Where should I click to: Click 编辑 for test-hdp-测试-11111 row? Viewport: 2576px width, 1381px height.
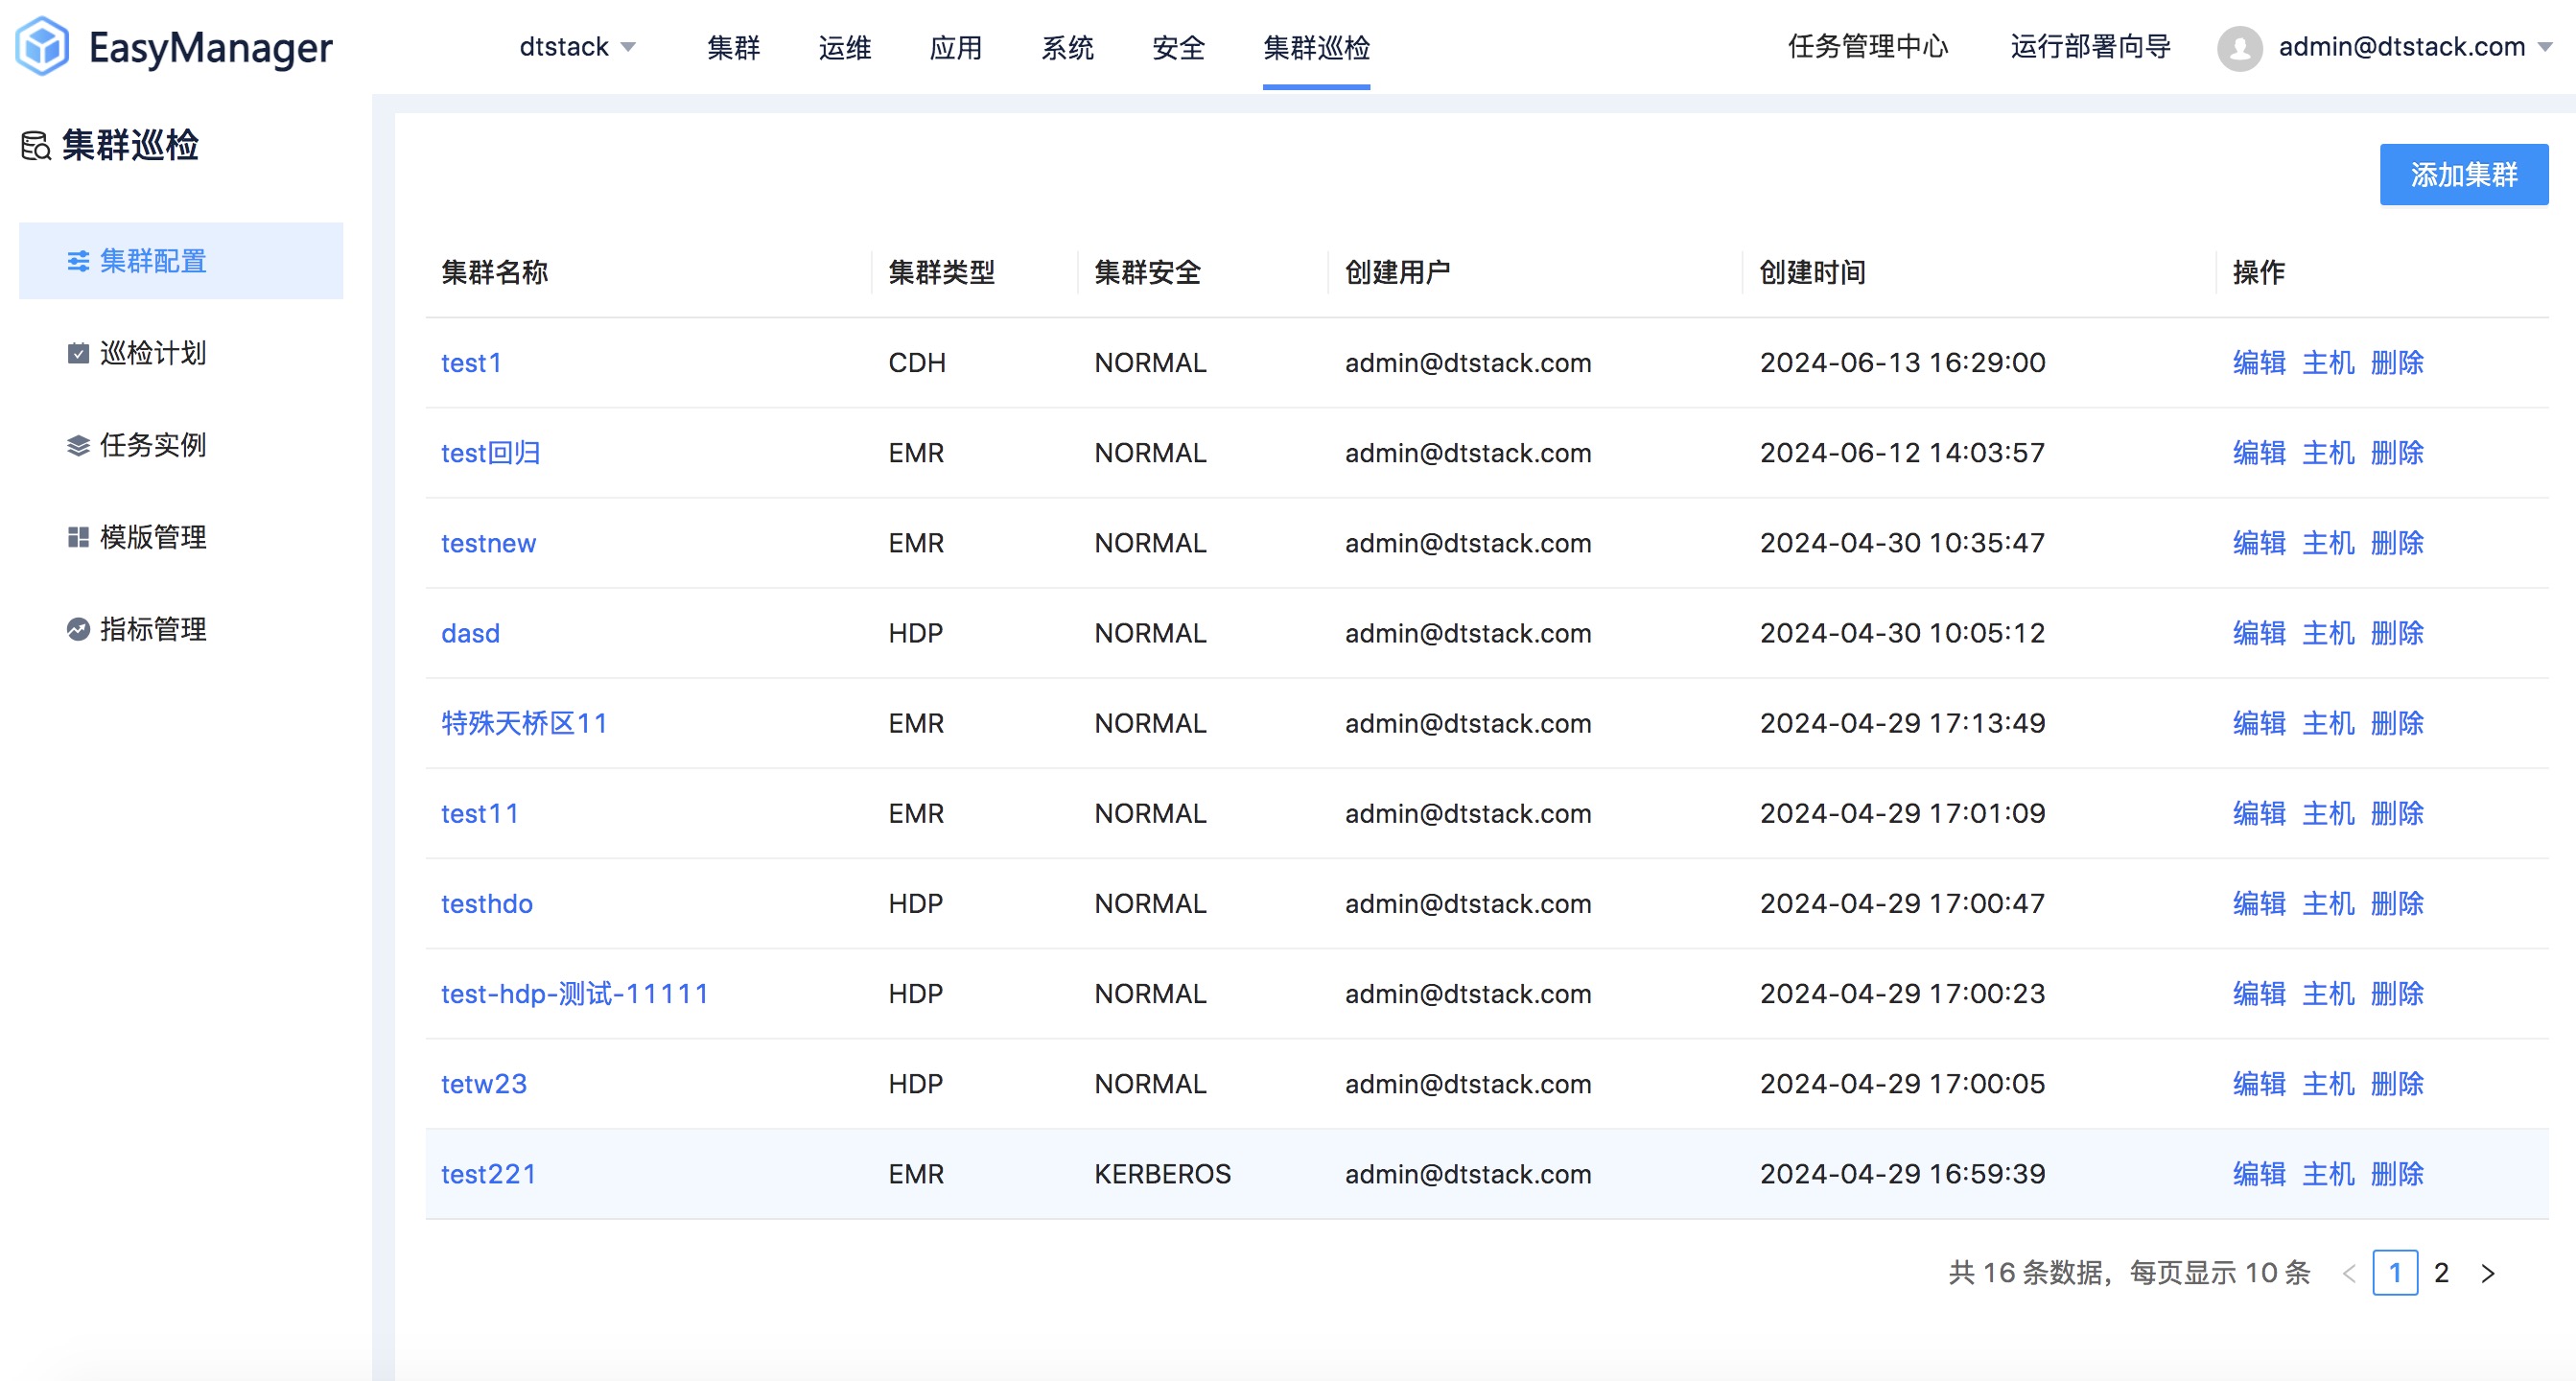[2259, 993]
